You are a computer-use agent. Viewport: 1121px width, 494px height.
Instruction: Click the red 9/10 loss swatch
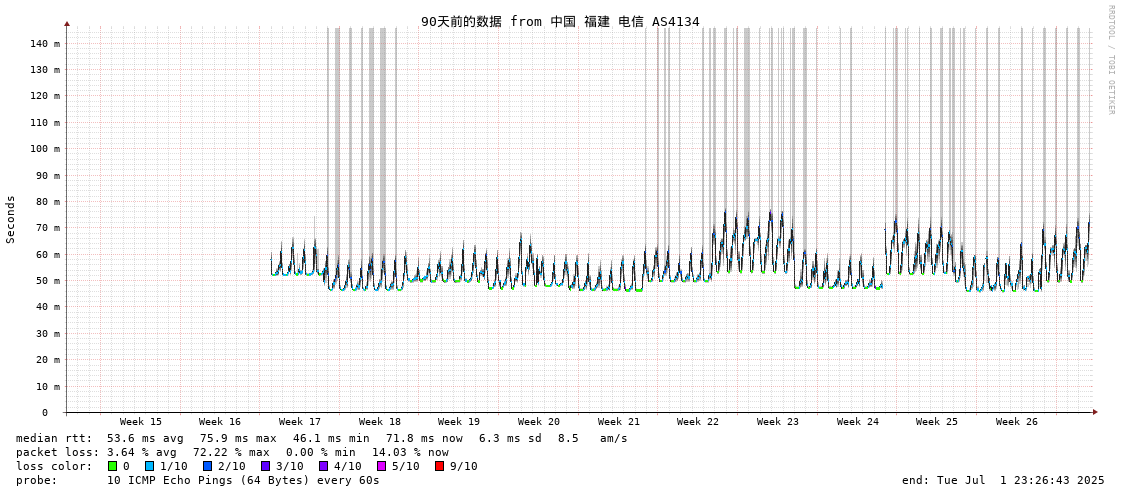439,466
